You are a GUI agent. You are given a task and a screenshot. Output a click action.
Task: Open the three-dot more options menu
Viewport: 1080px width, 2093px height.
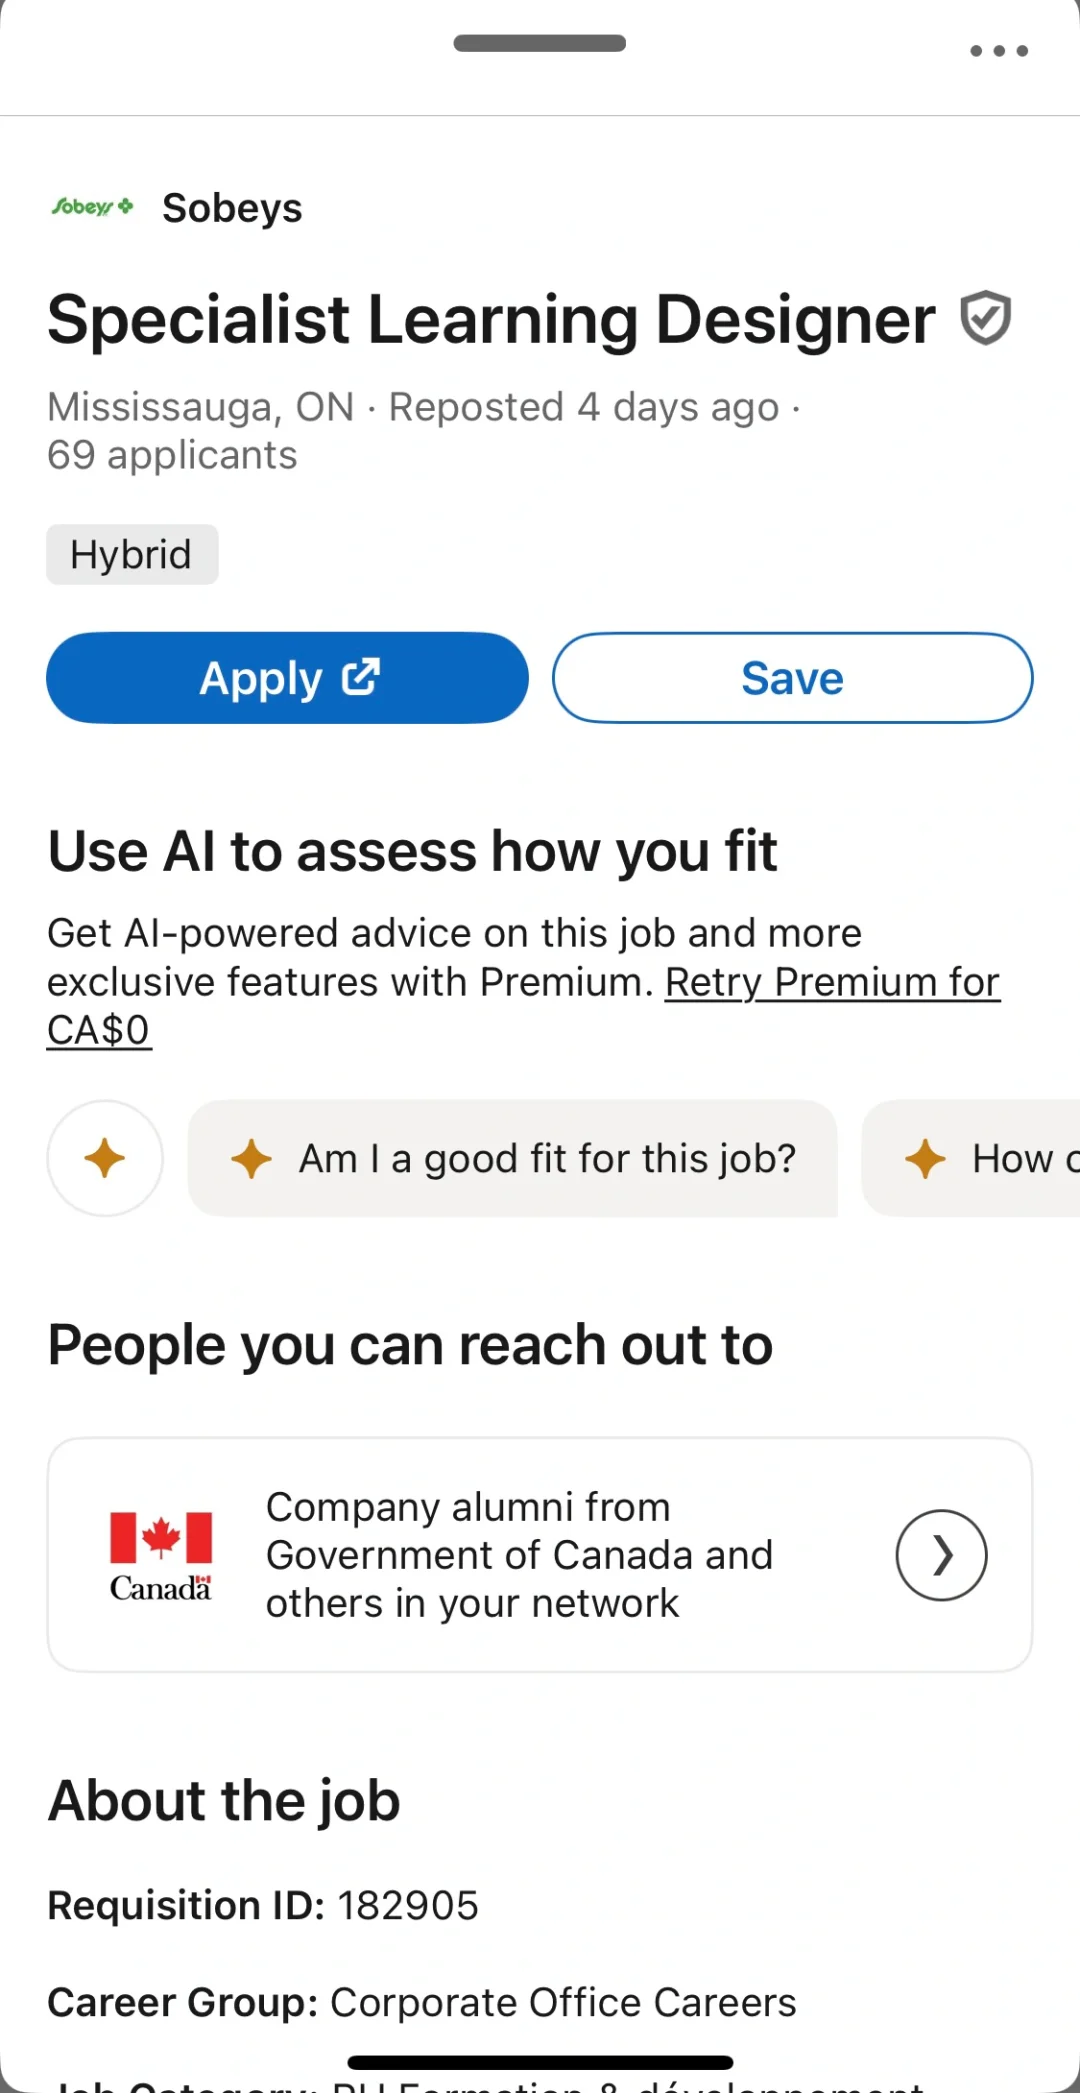pos(998,51)
